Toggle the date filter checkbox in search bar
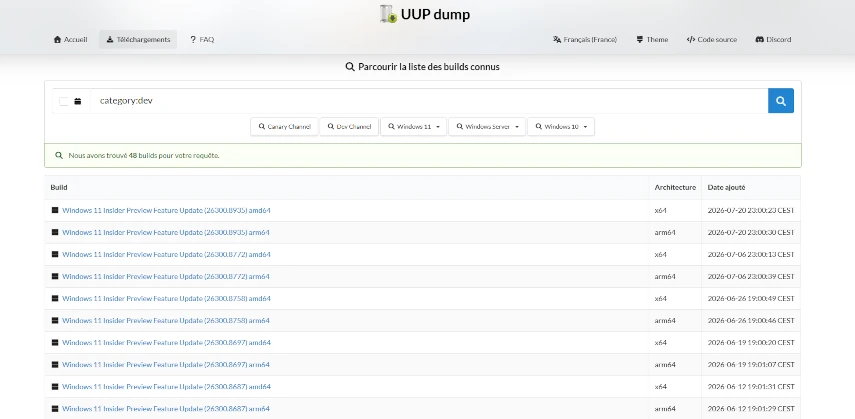This screenshot has width=855, height=419. [64, 101]
